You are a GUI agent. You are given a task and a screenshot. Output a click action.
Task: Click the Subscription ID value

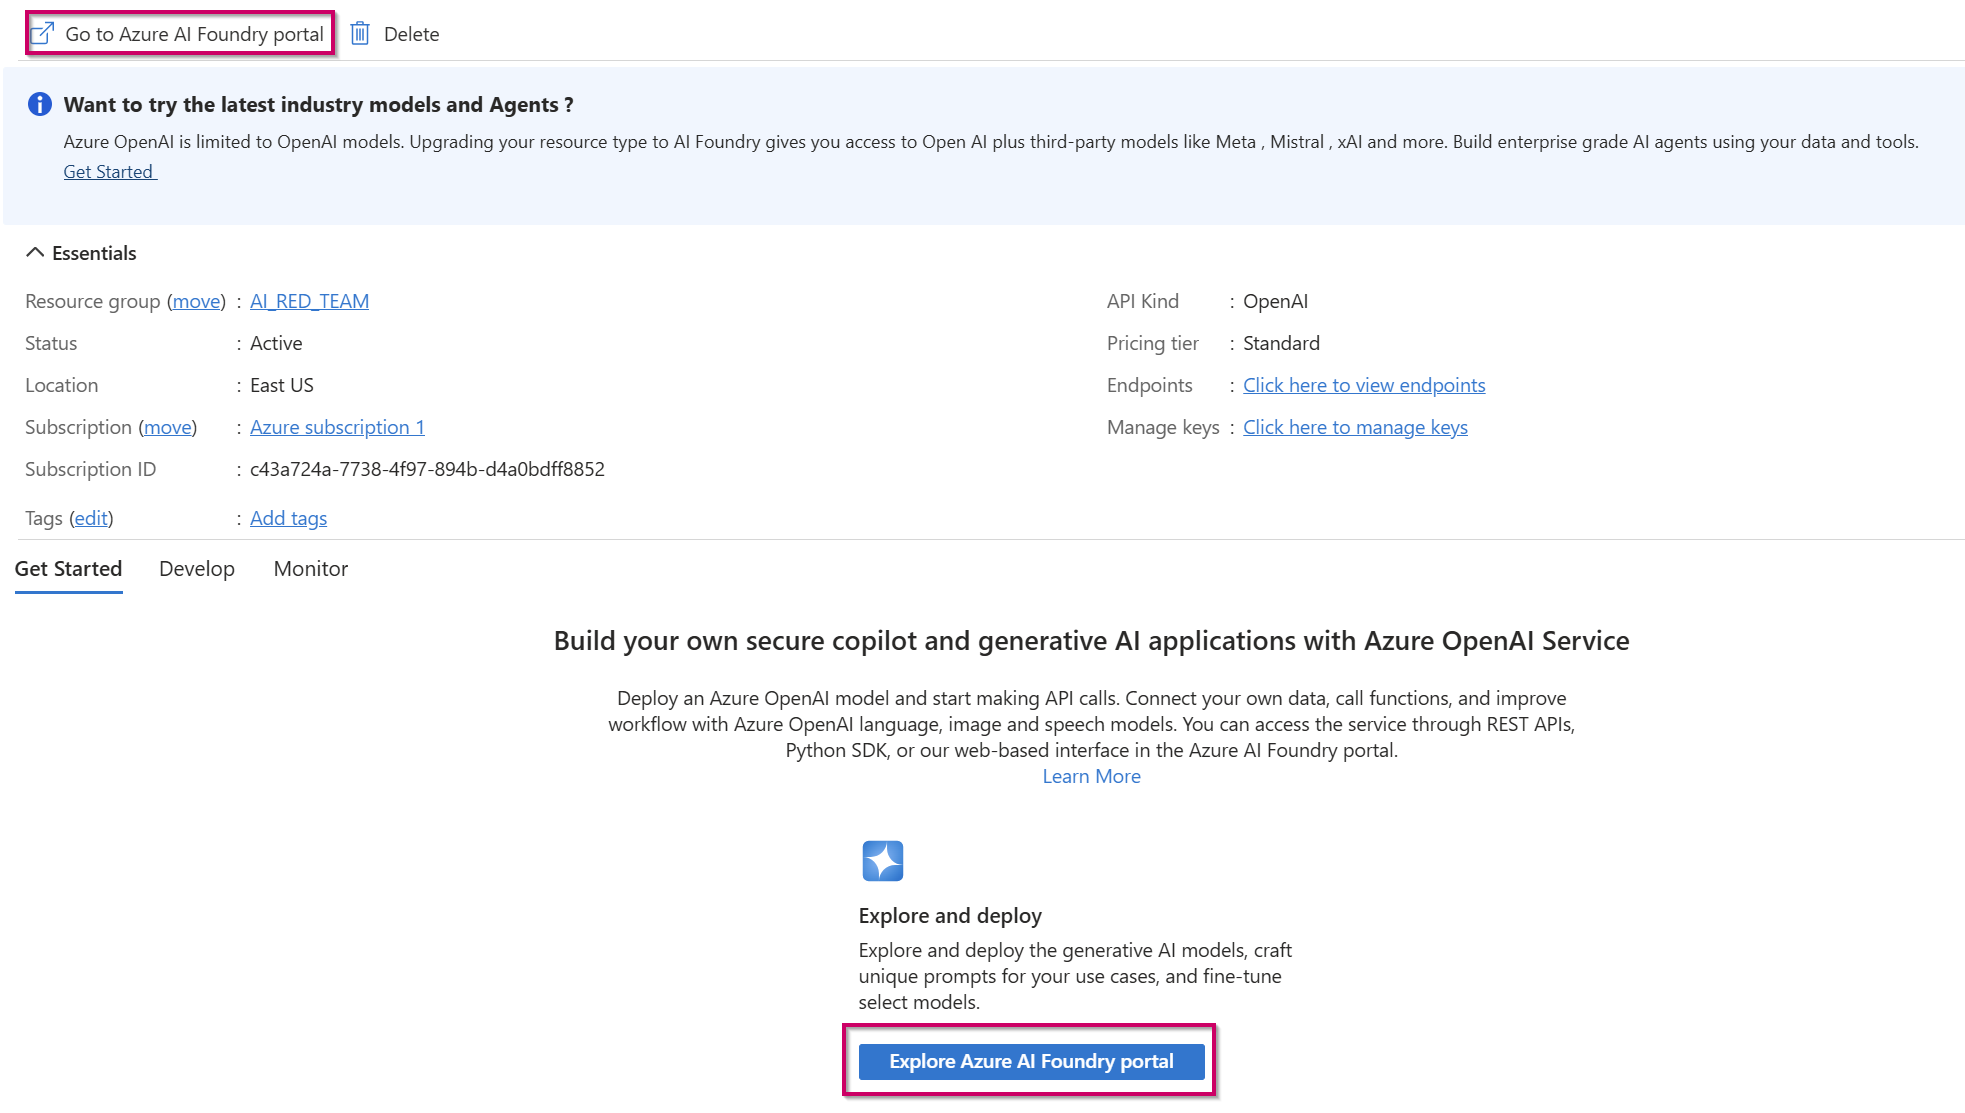(x=427, y=469)
